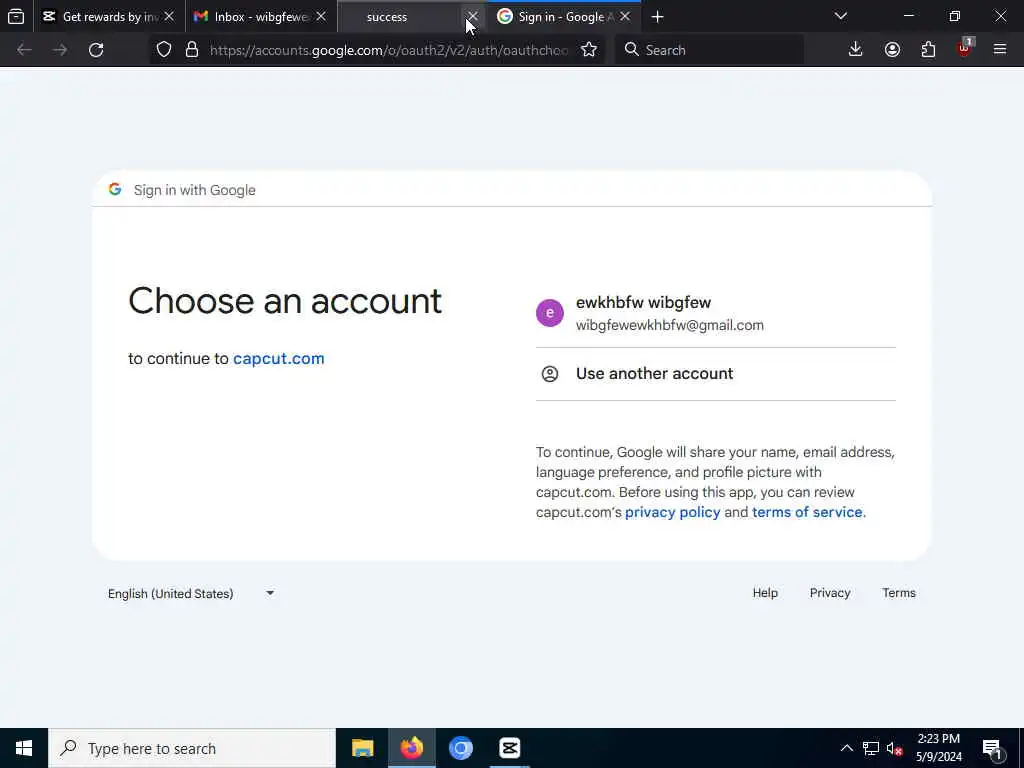Open the capcut.com link
The height and width of the screenshot is (768, 1024).
pos(279,359)
